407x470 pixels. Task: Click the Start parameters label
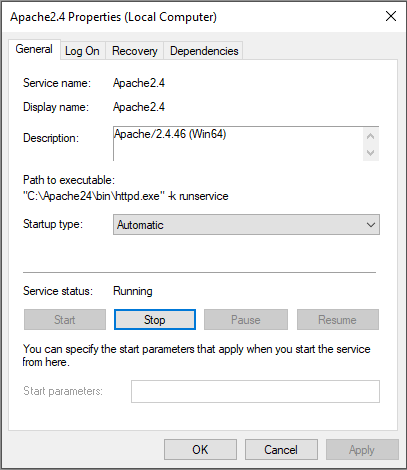point(63,391)
